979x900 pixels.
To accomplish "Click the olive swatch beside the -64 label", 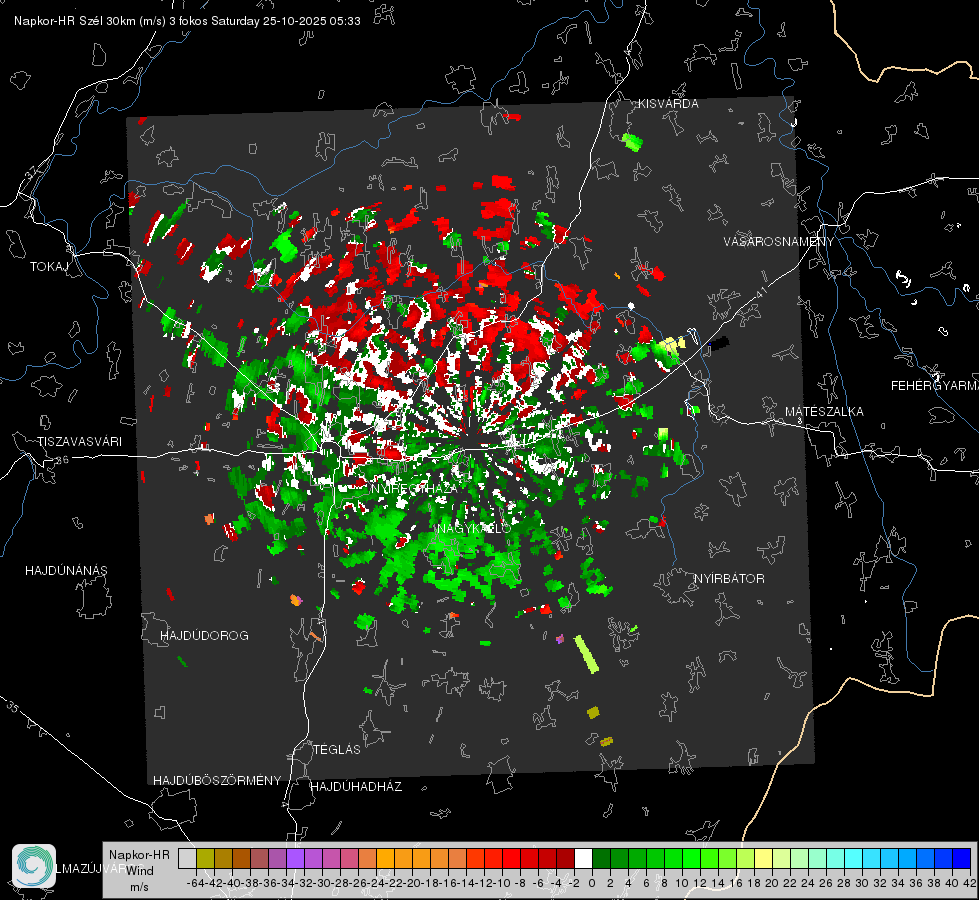I will 205,858.
